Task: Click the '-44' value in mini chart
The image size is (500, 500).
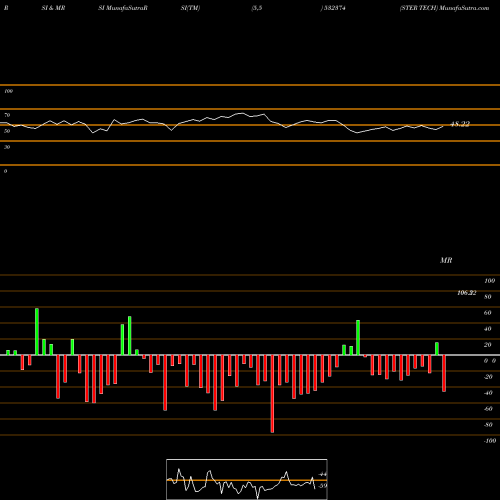Action: 323,474
